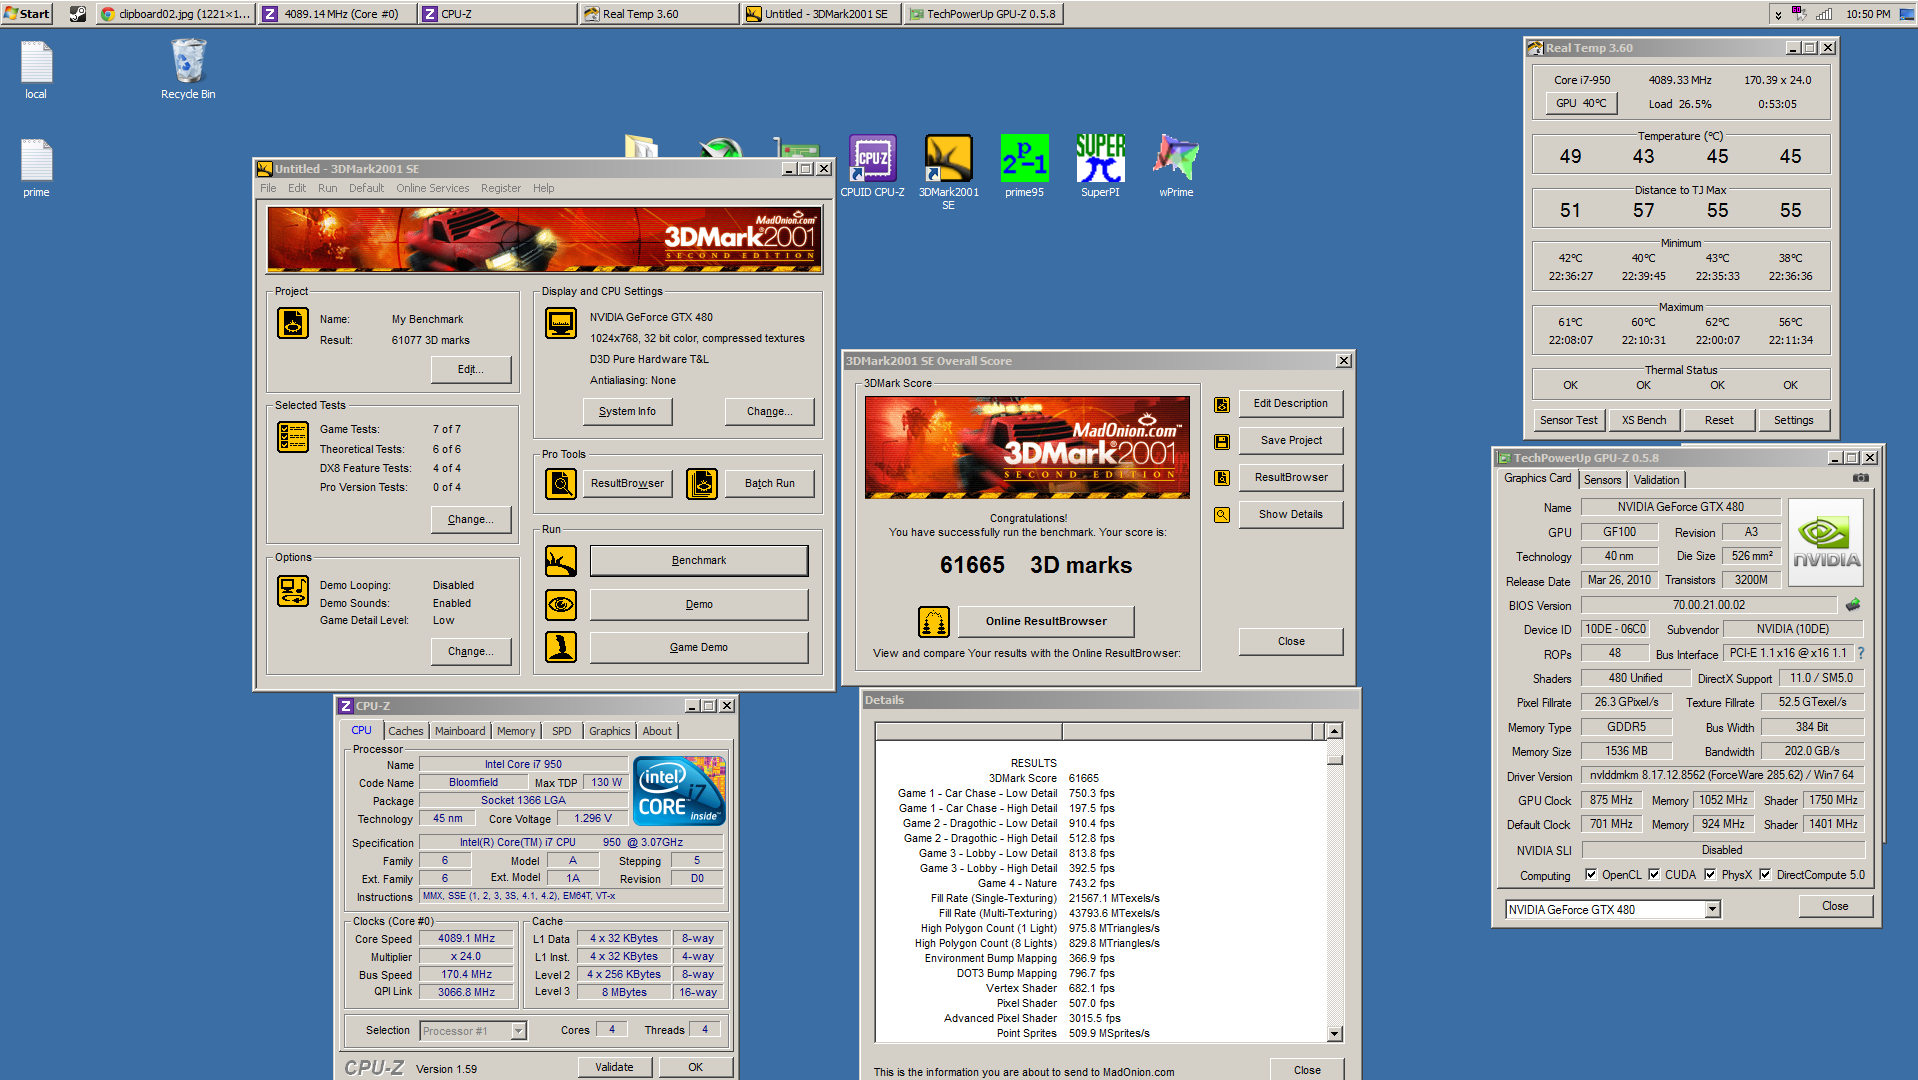Open the prime95 desktop icon
This screenshot has width=1918, height=1080.
coord(1024,166)
